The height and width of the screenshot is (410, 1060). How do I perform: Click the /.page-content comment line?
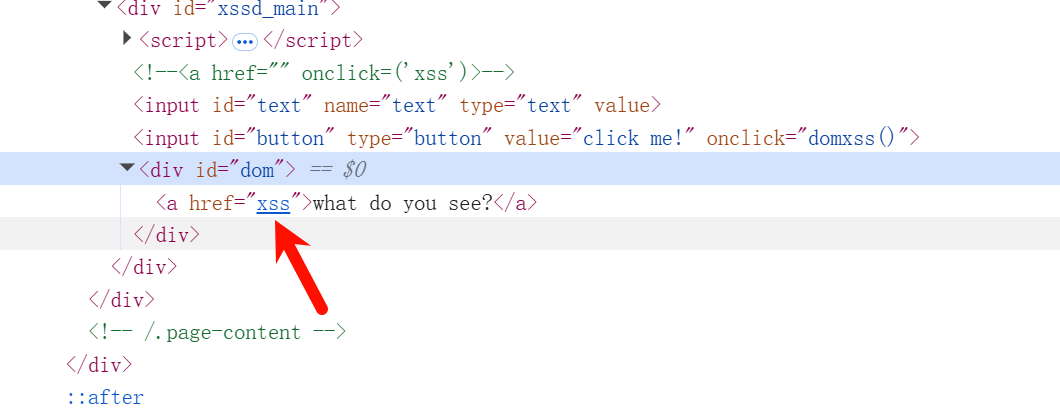point(217,332)
